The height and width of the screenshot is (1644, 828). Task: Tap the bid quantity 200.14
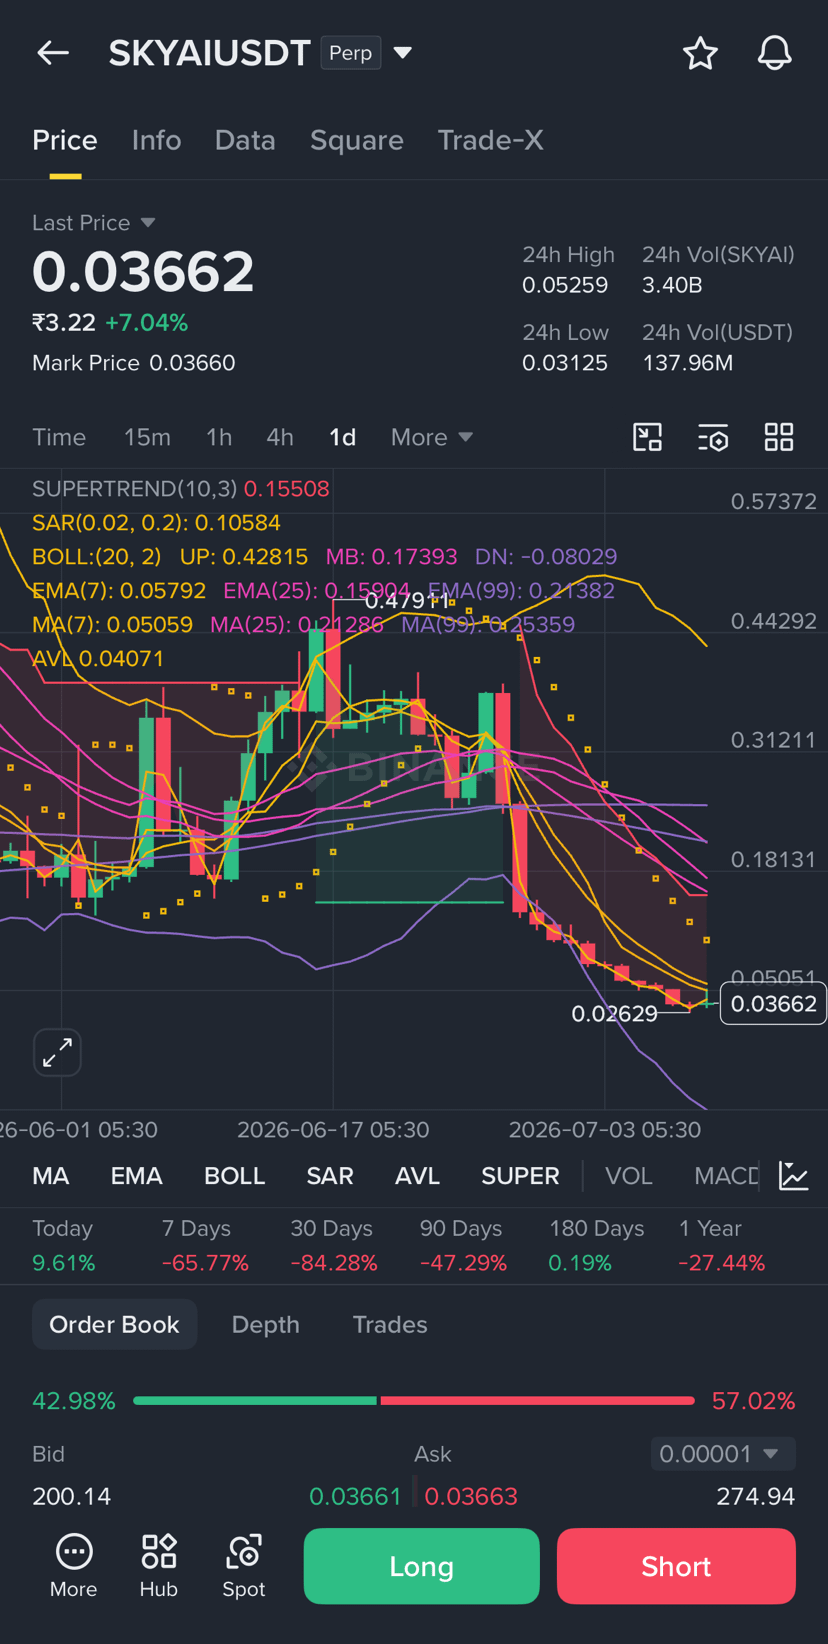coord(72,1496)
